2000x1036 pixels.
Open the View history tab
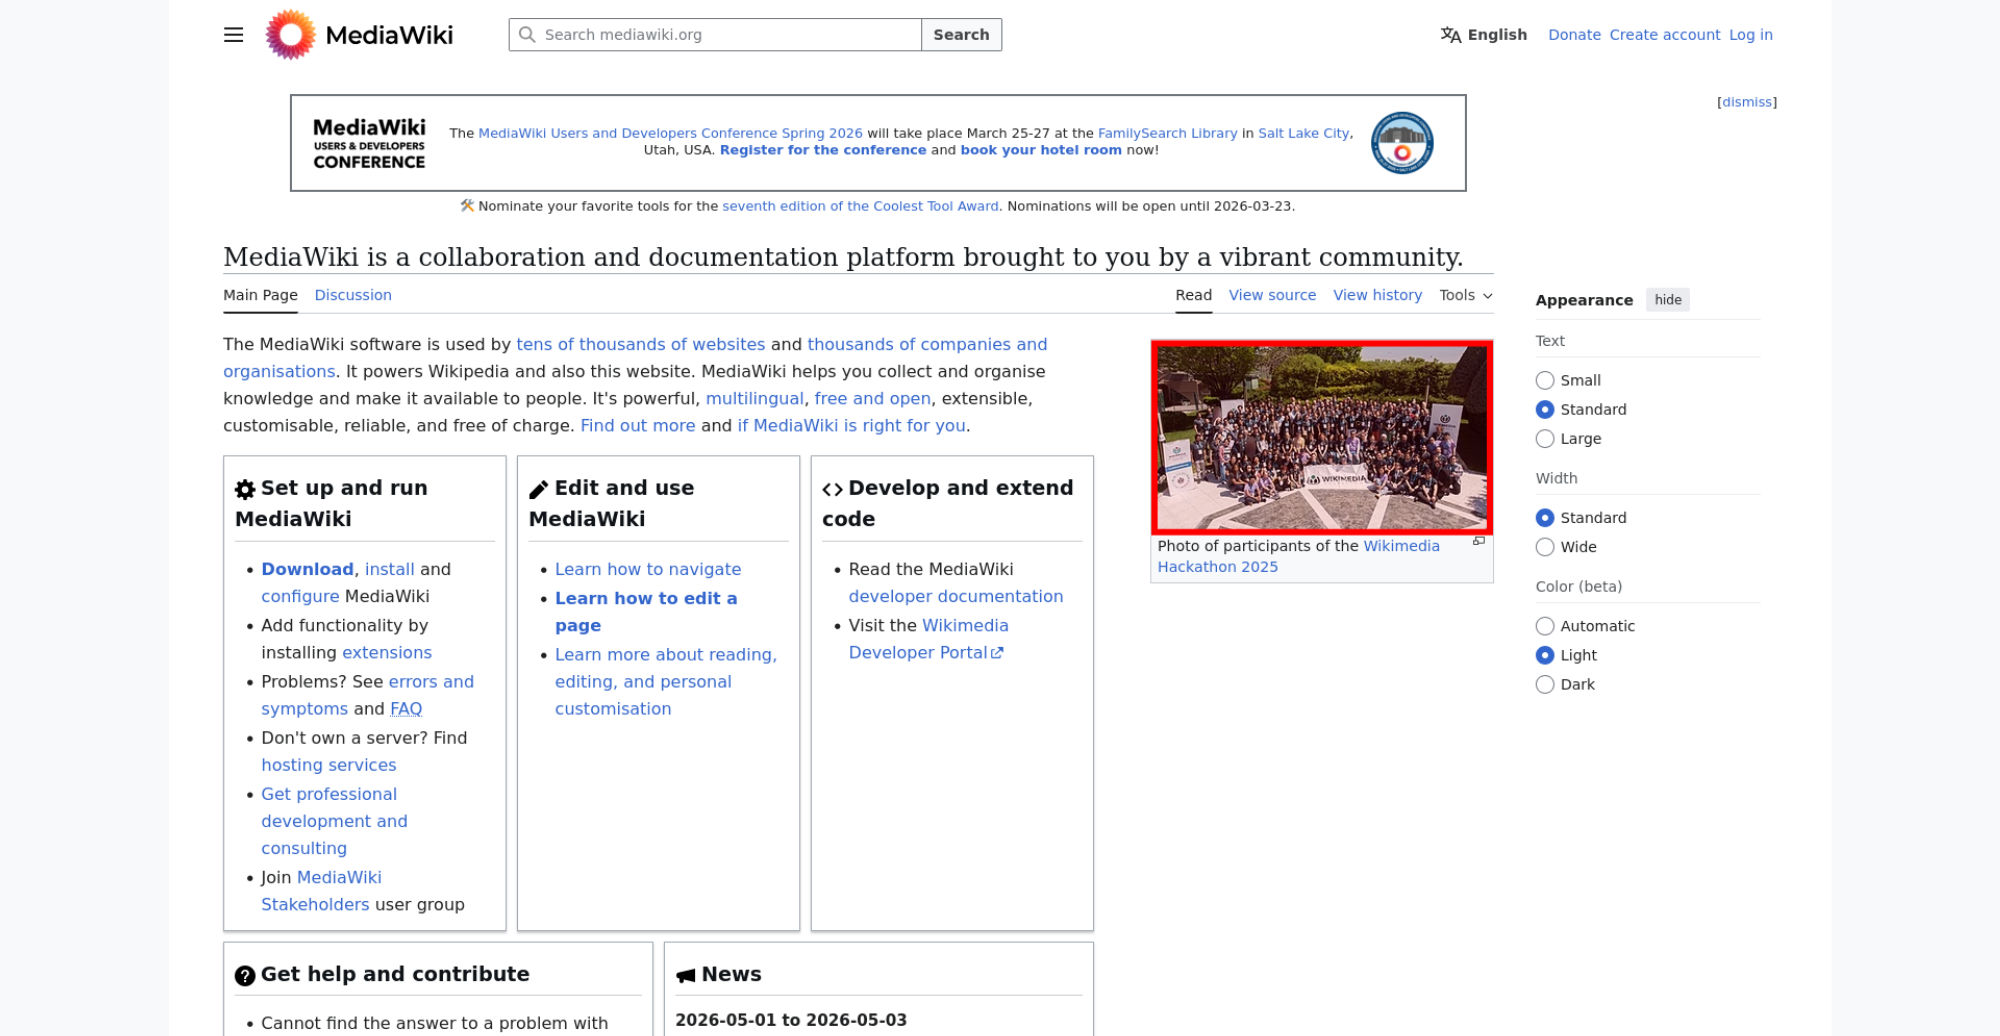pyautogui.click(x=1377, y=295)
